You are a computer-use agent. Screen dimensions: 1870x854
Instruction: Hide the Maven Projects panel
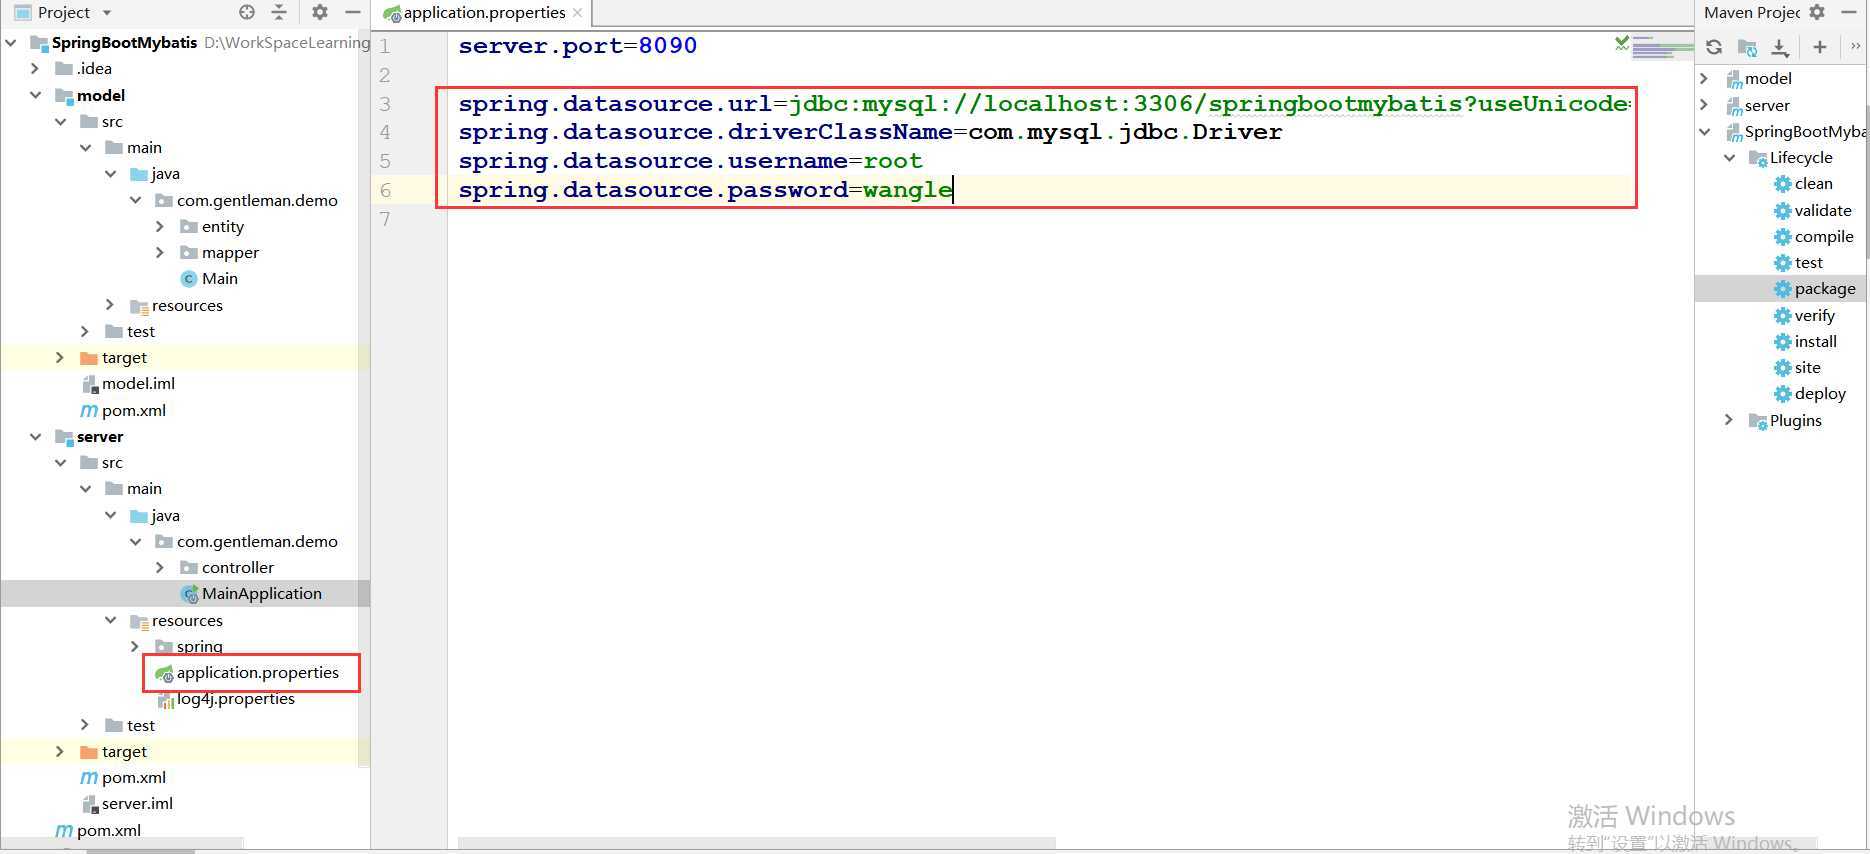[1849, 12]
